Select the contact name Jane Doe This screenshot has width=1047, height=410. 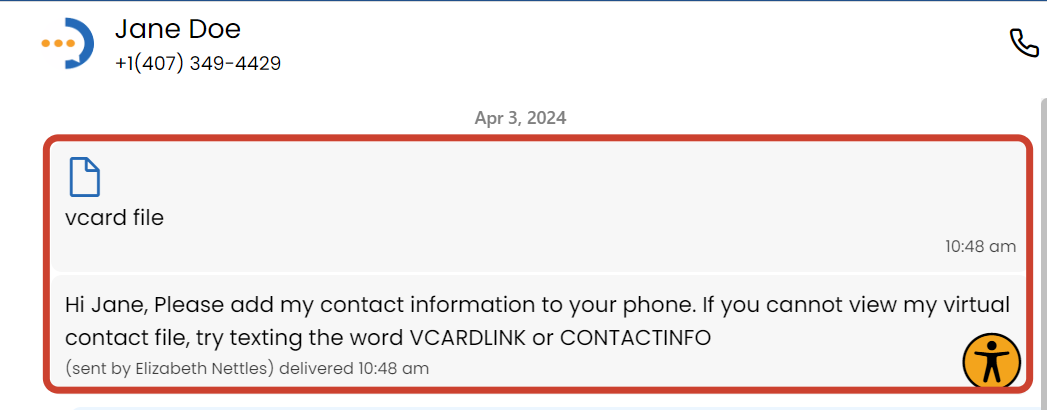(177, 29)
